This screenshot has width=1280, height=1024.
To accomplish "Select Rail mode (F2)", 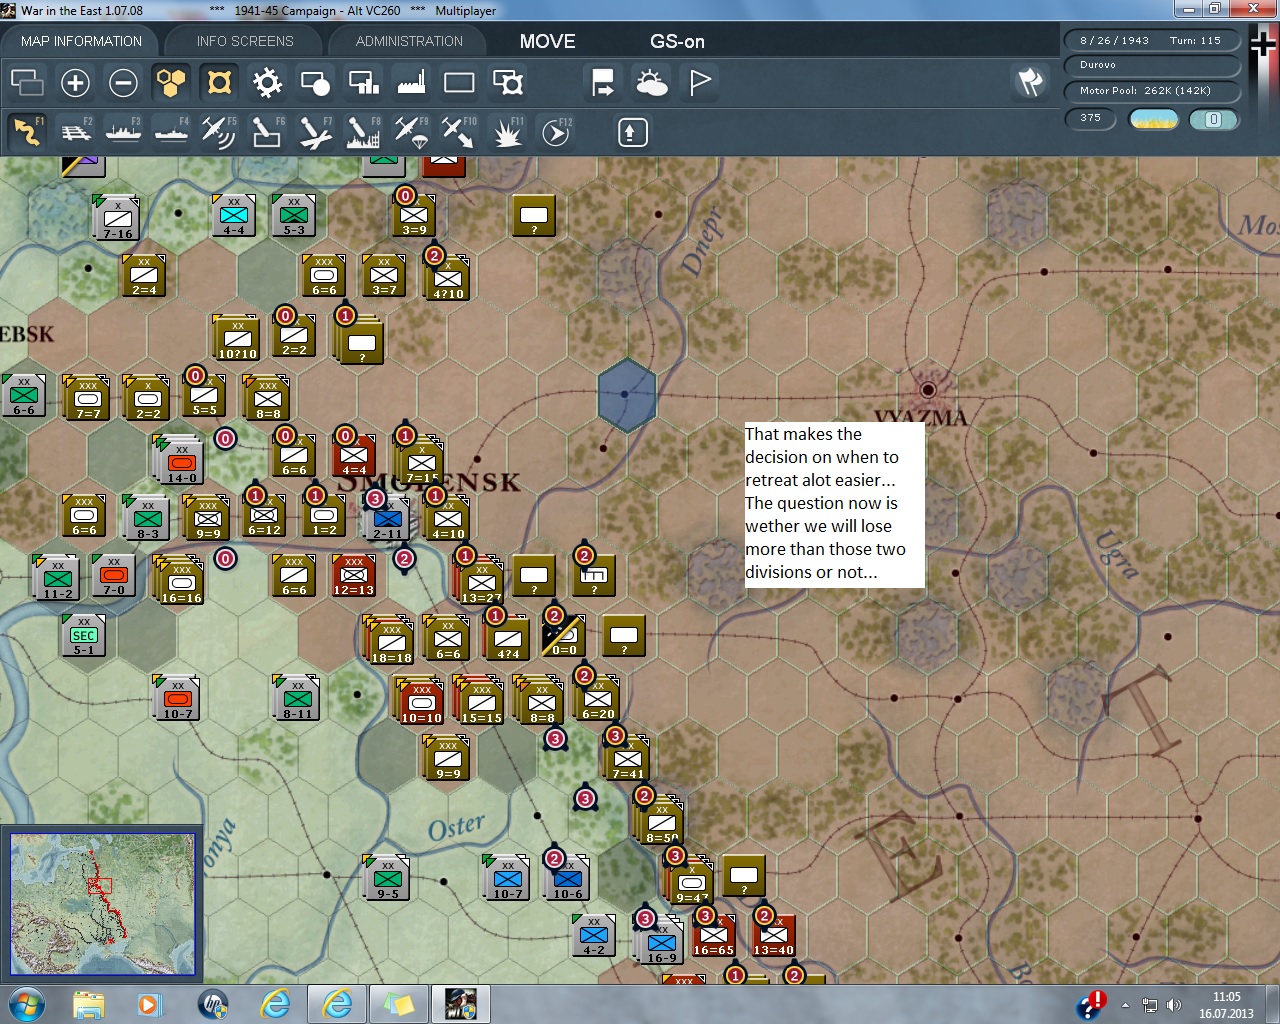I will [x=75, y=131].
